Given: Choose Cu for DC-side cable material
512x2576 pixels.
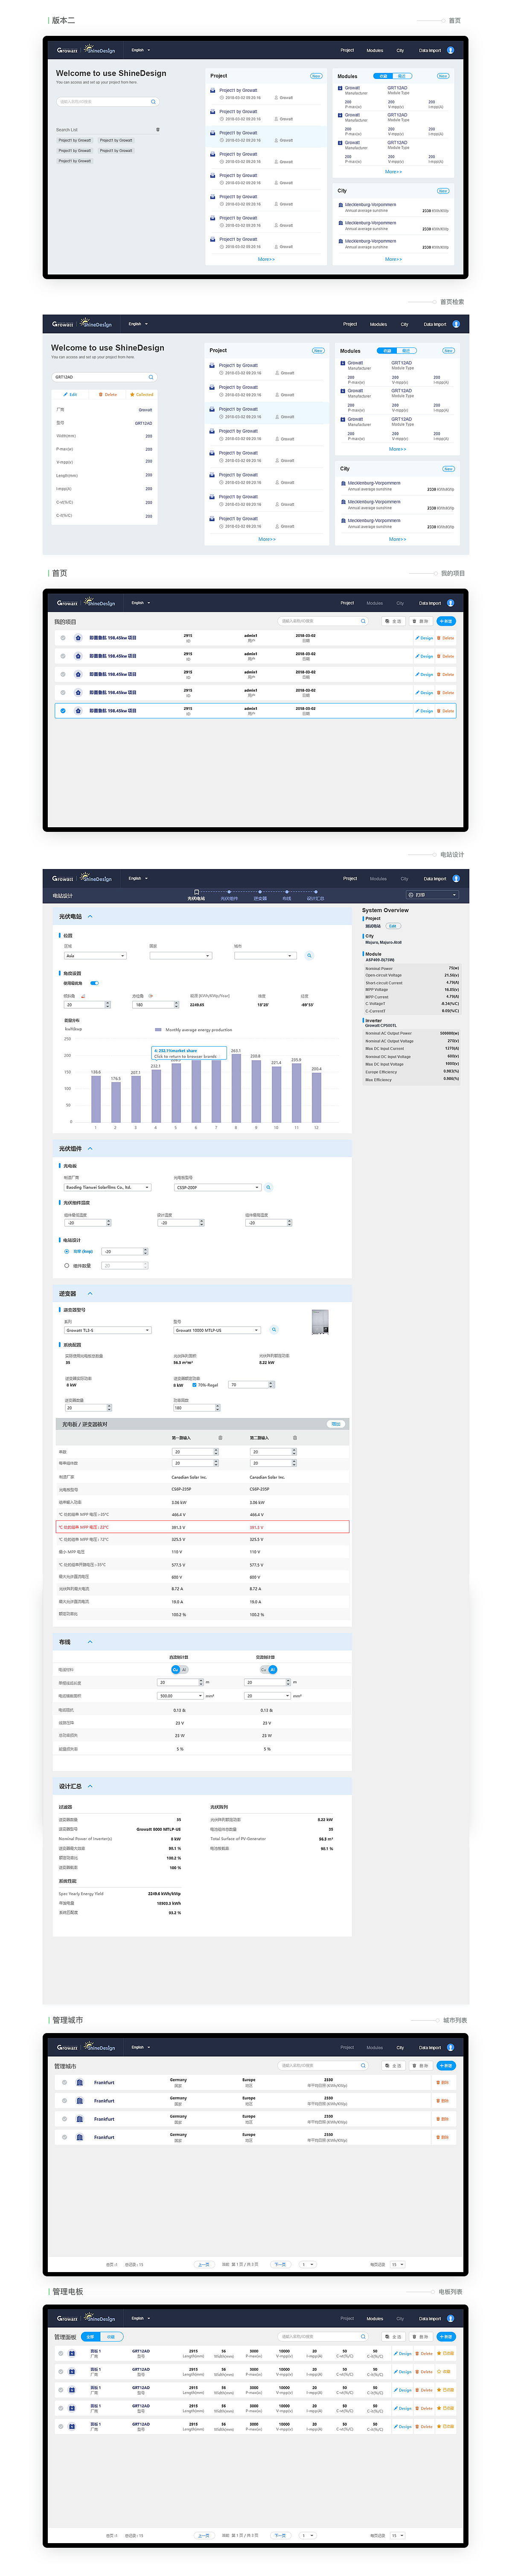Looking at the screenshot, I should [175, 1669].
